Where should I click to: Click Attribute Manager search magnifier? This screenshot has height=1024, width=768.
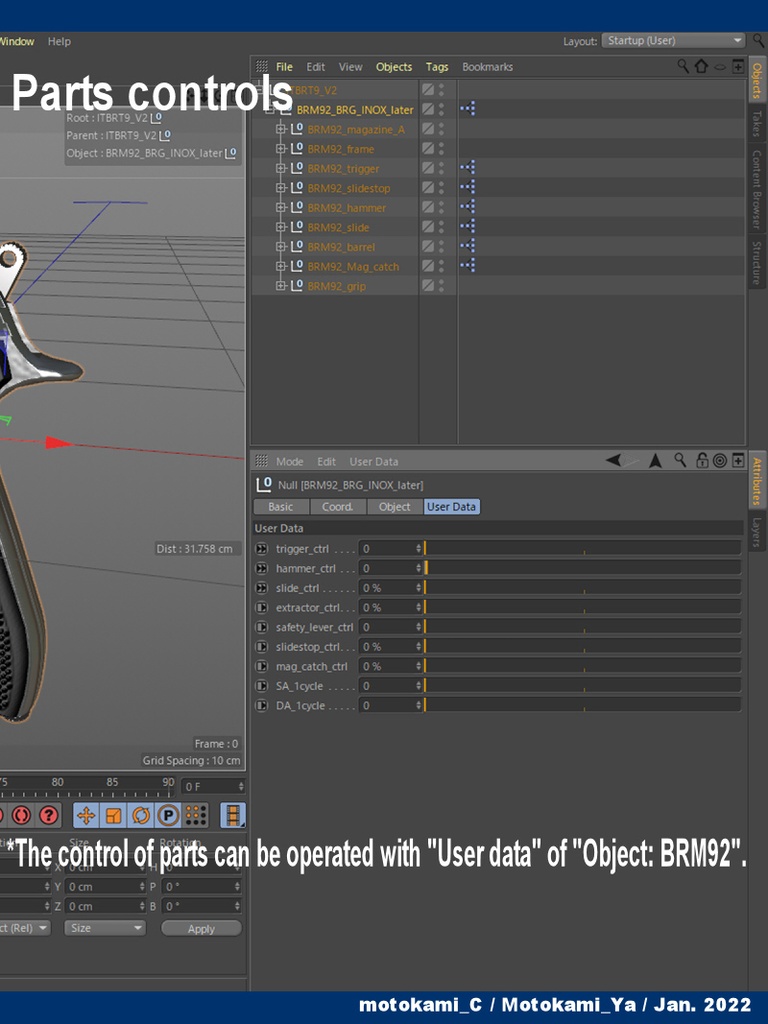(680, 460)
